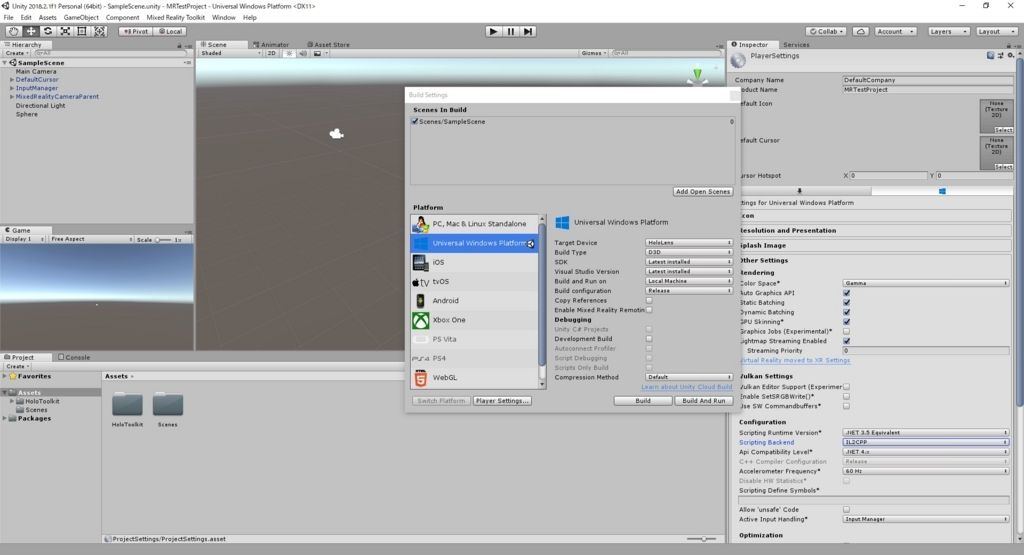Image resolution: width=1024 pixels, height=555 pixels.
Task: Toggle Auto Graphics API checkbox
Action: [847, 293]
